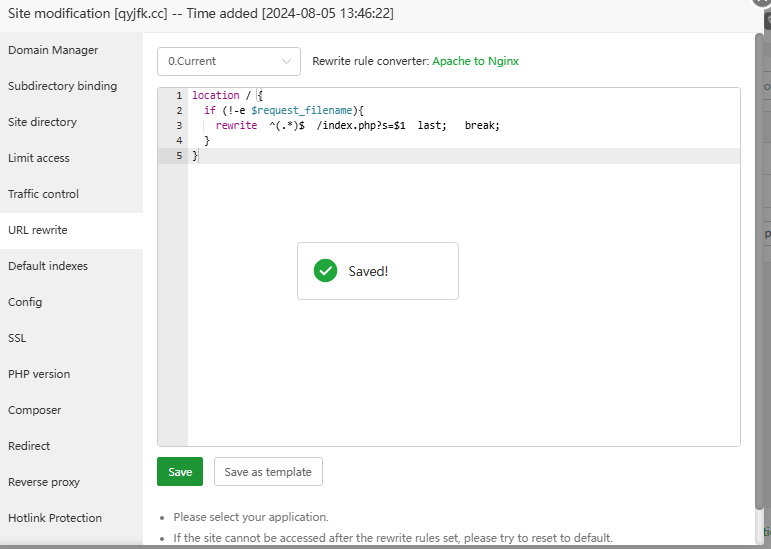The height and width of the screenshot is (549, 771).
Task: Click the green checkmark in Saved toast
Action: 325,271
